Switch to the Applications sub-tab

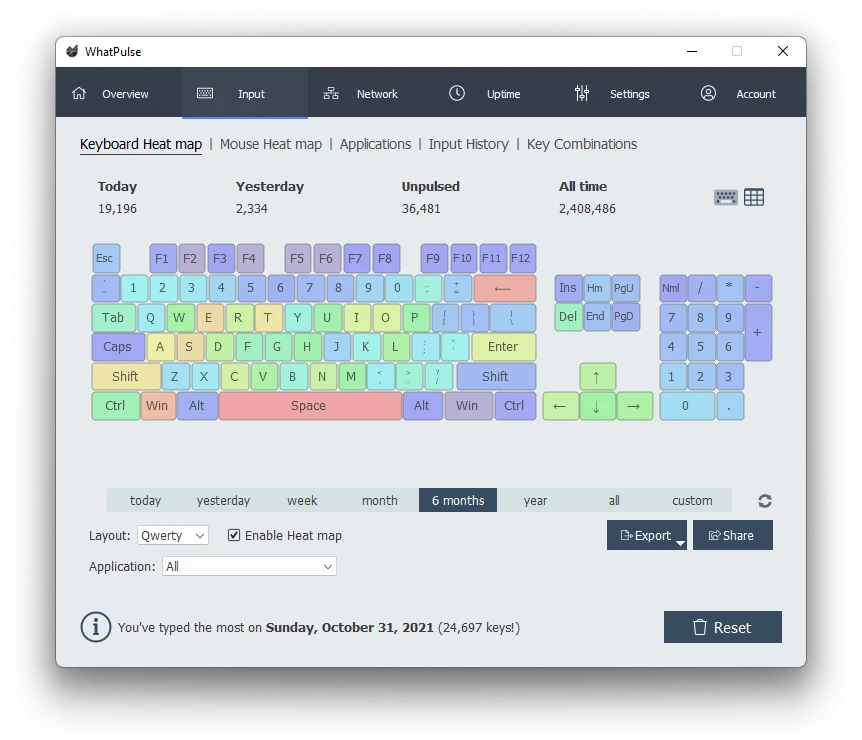[375, 144]
